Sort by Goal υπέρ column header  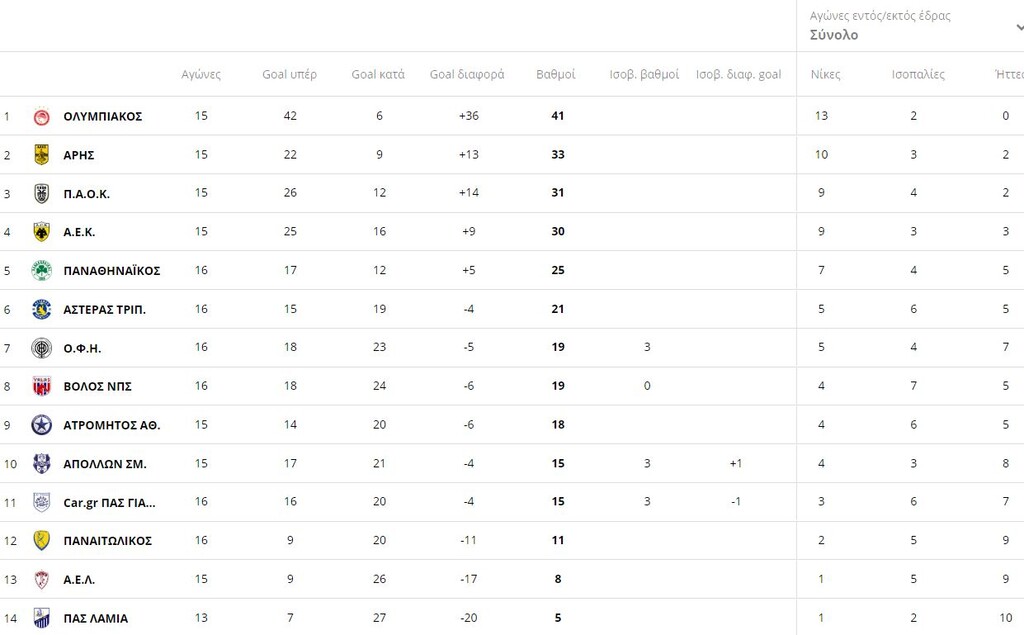(x=289, y=74)
